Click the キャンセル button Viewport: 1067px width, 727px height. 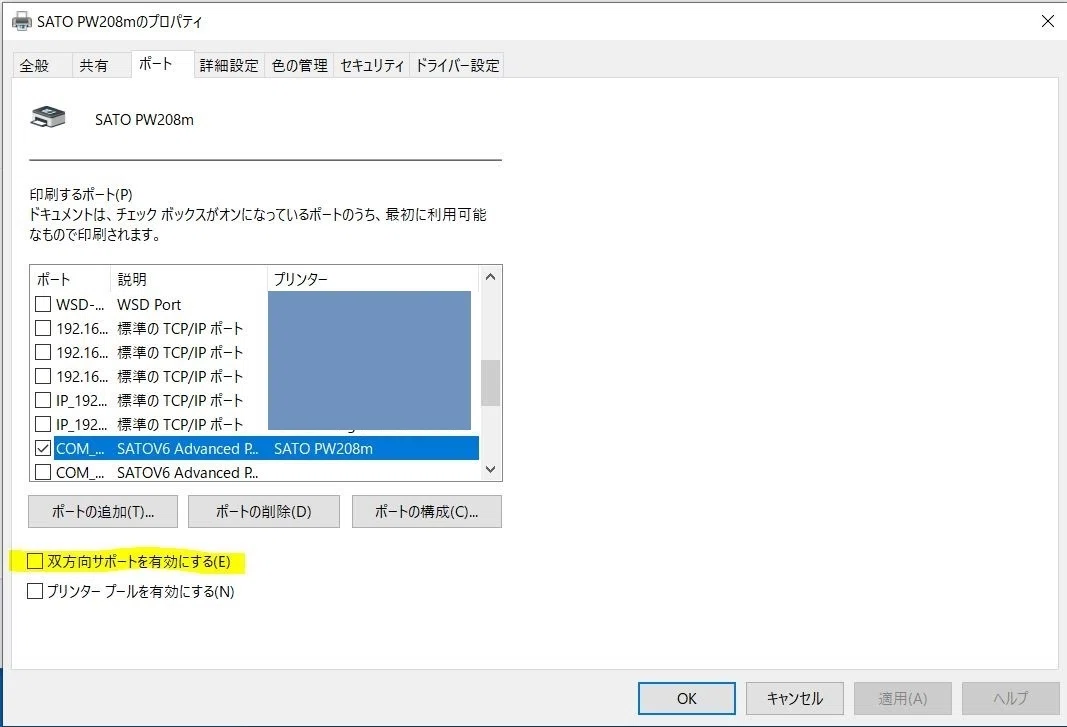coord(795,698)
